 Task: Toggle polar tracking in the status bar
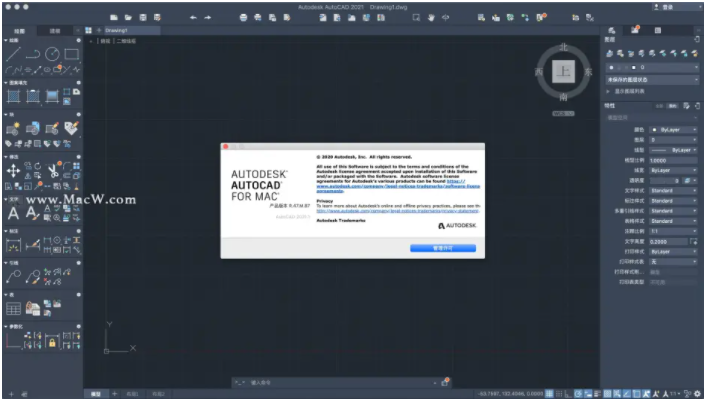578,394
